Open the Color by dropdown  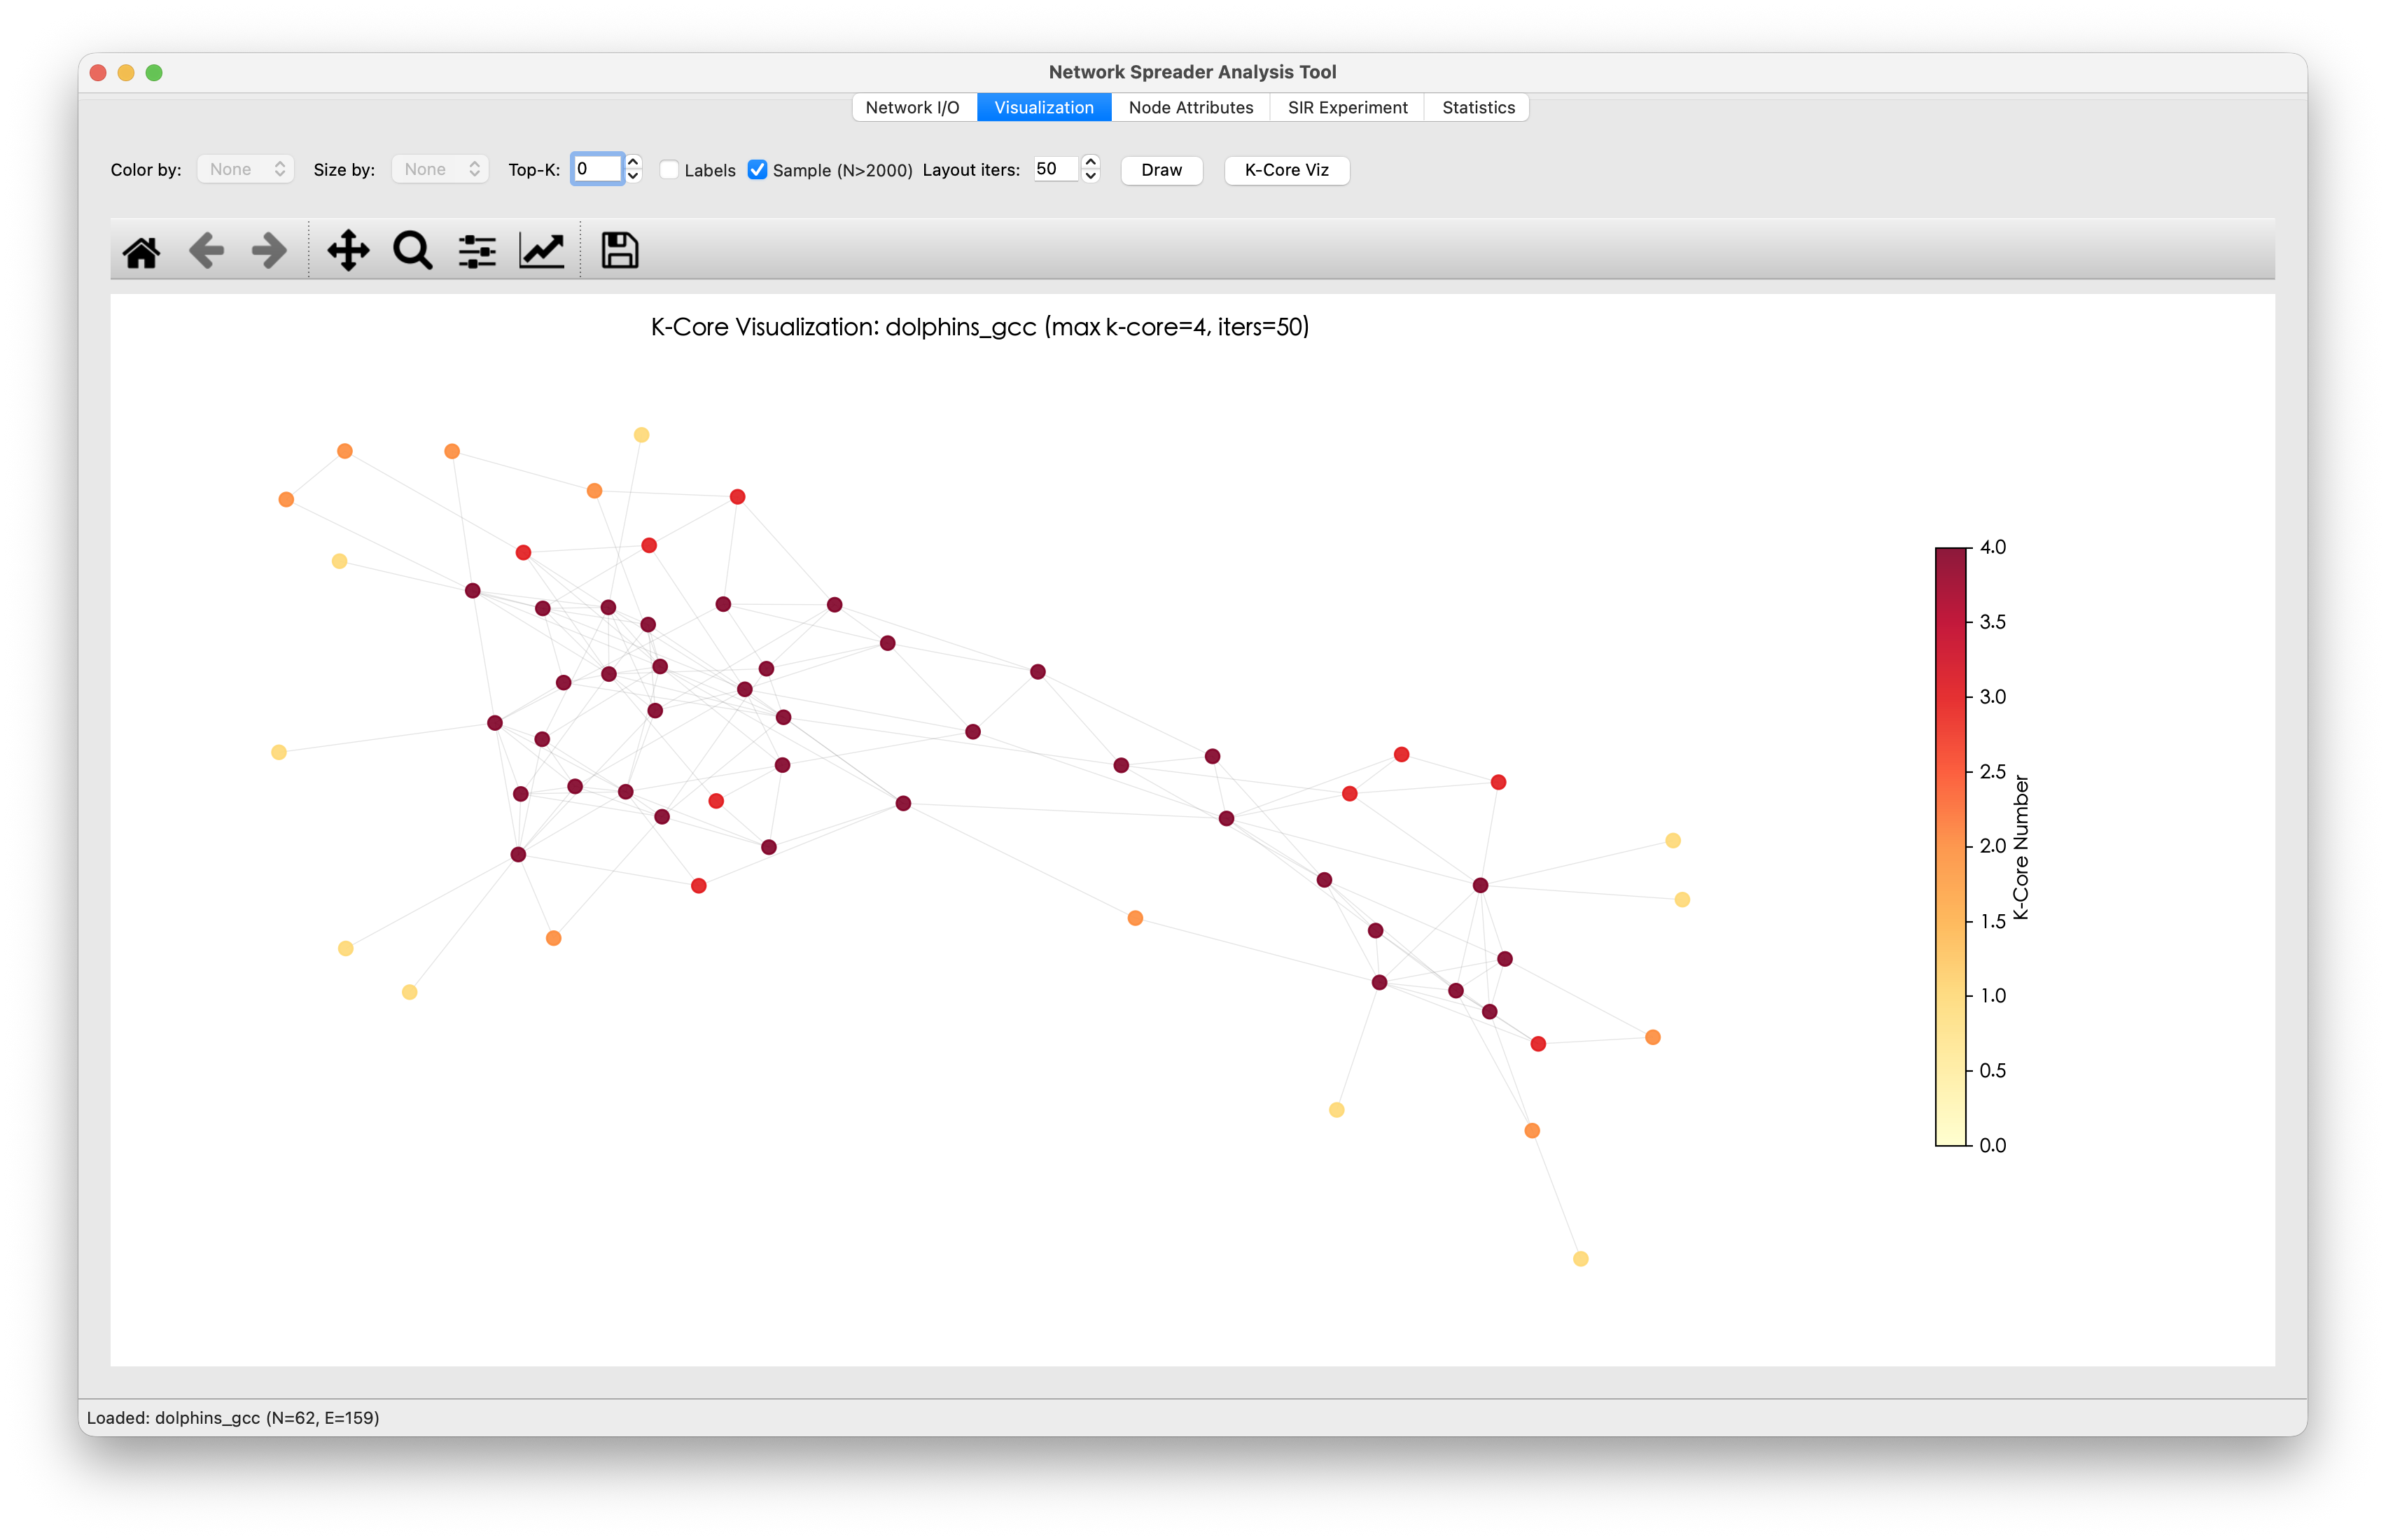(x=245, y=170)
